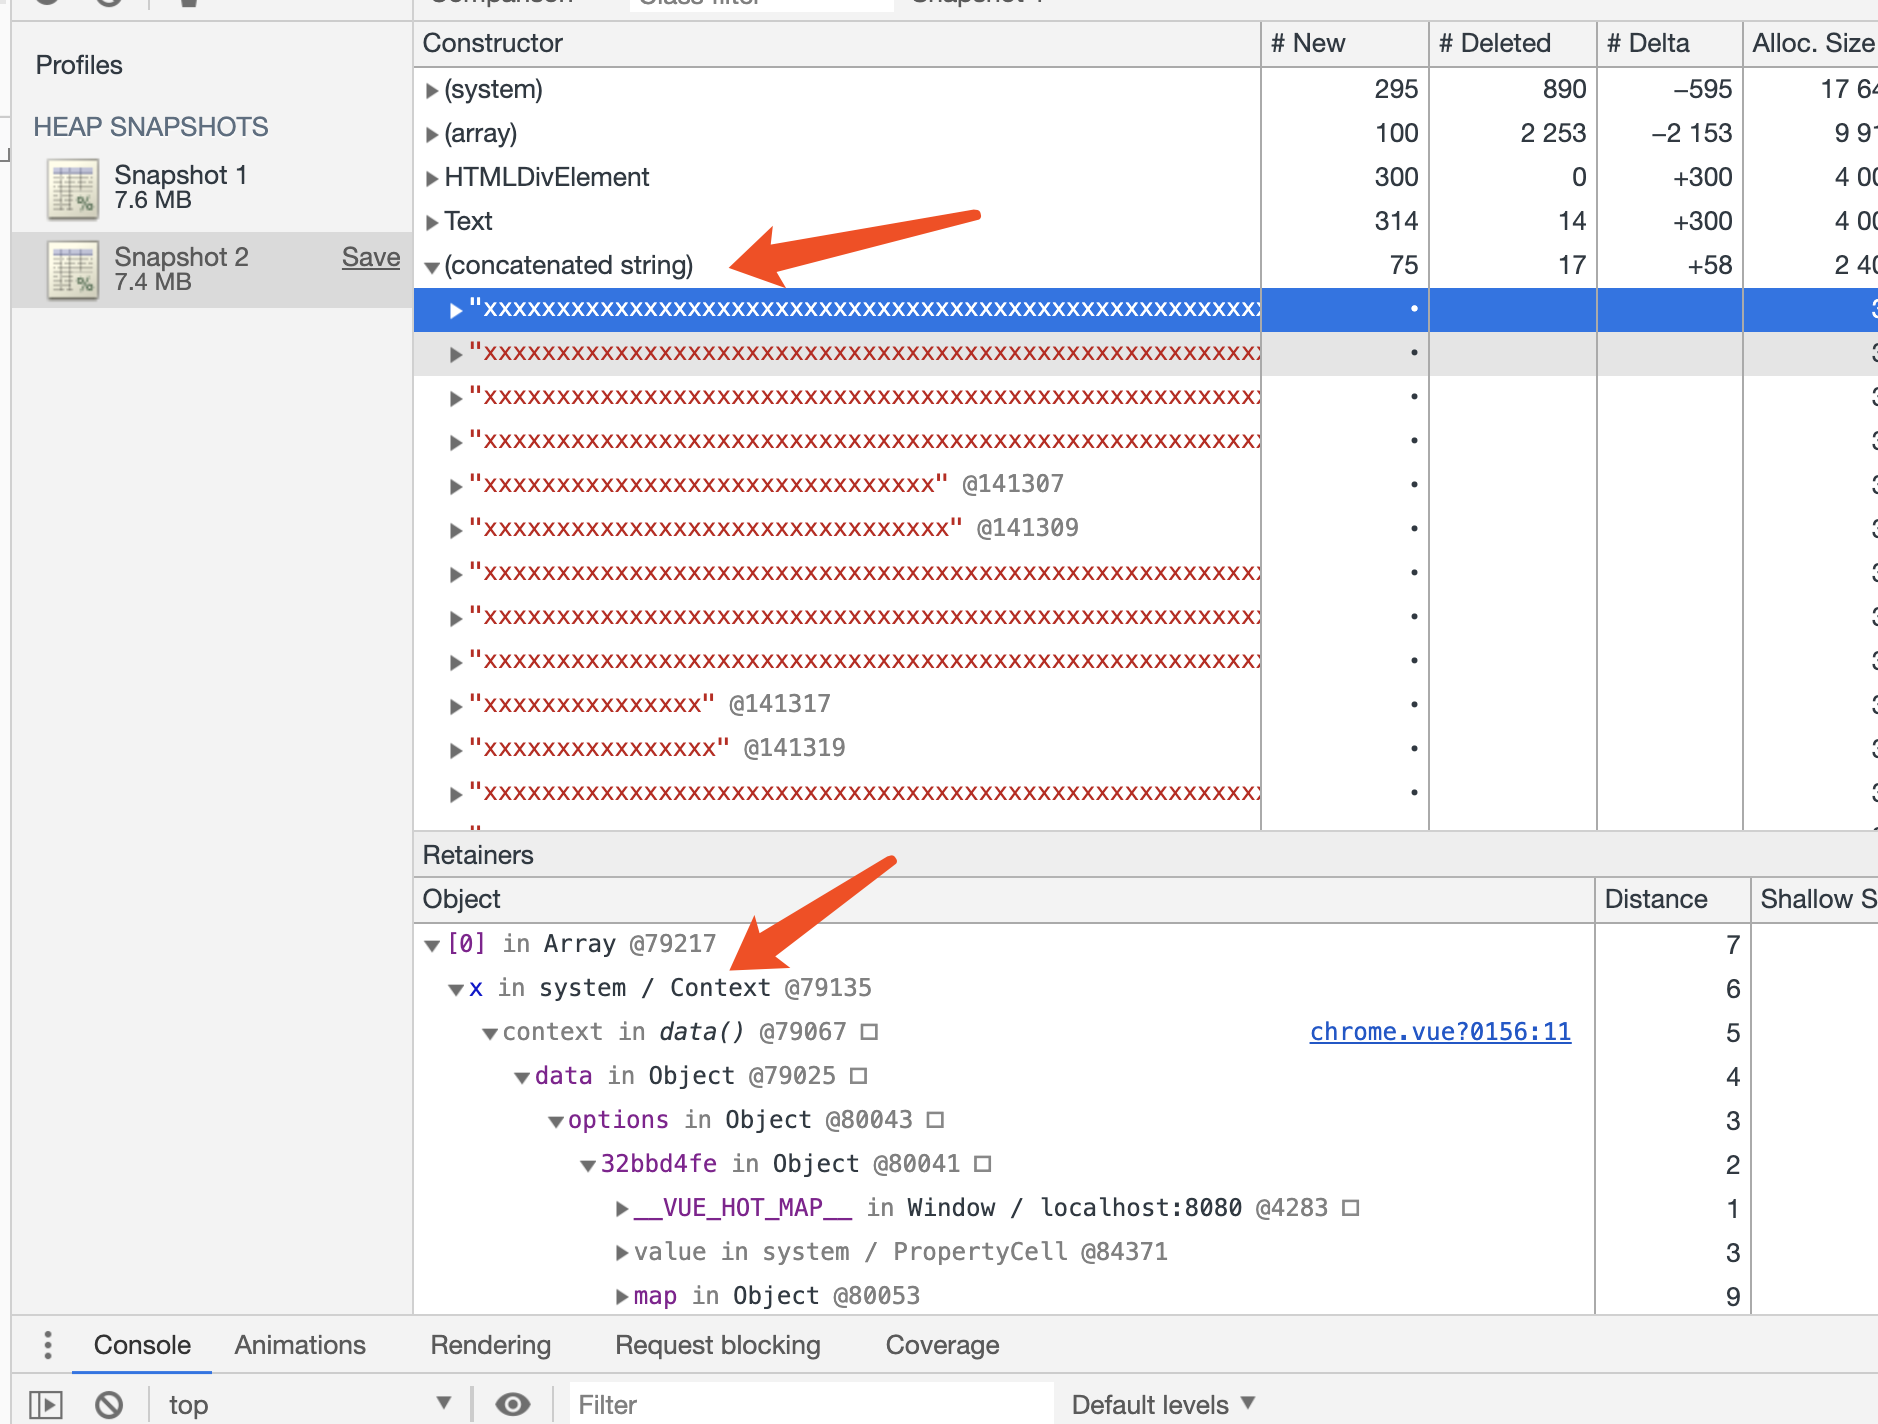Switch to the Coverage drawer tab
This screenshot has width=1878, height=1424.
[x=942, y=1345]
